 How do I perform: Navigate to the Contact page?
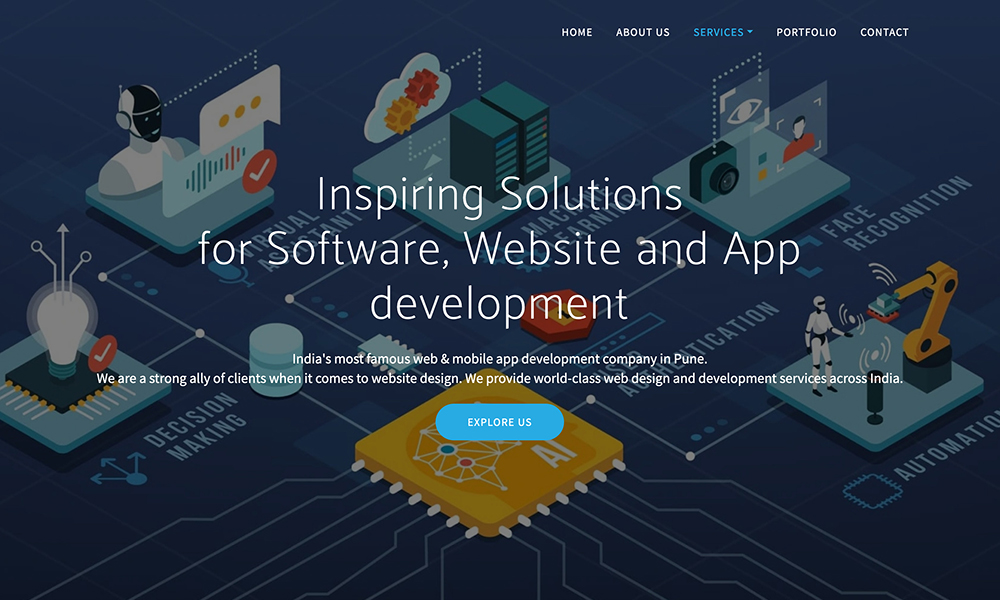click(x=884, y=32)
